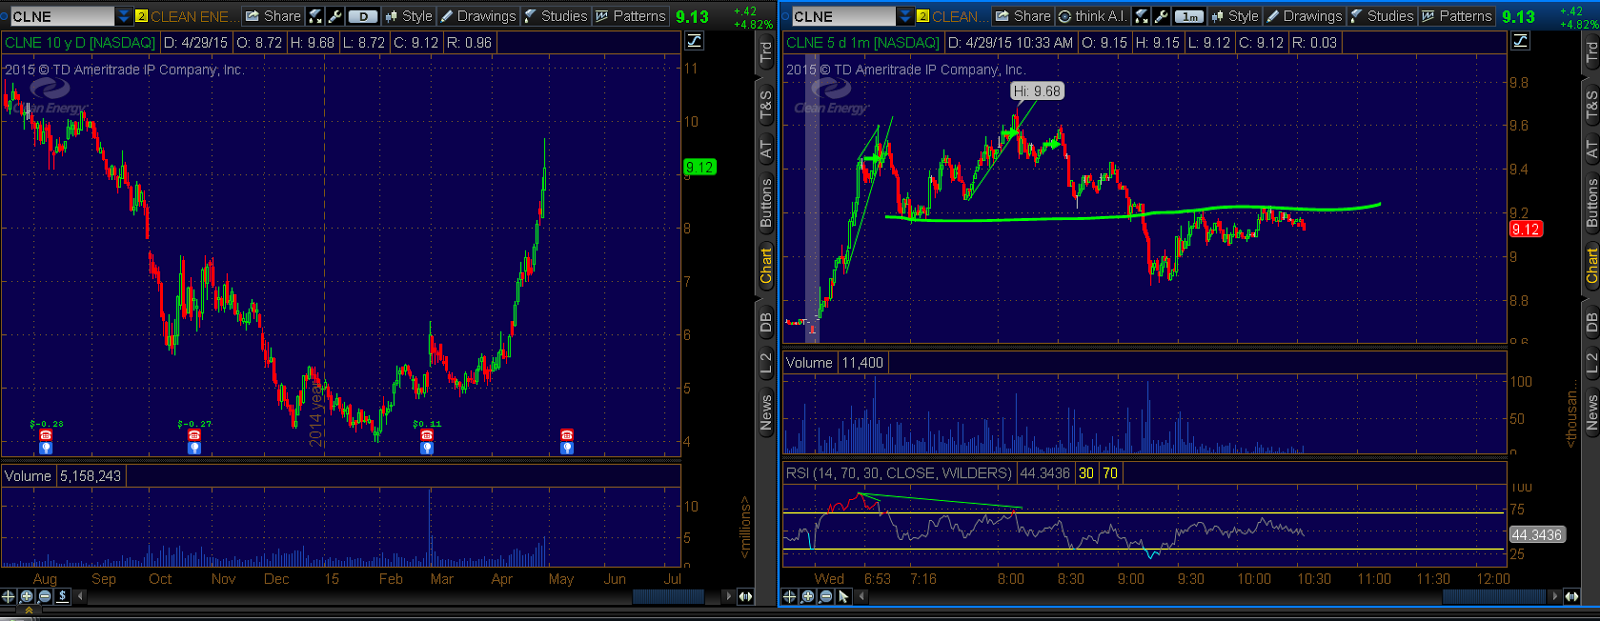Open Trd sidebar tab beside left chart
This screenshot has height=621, width=1600.
[766, 53]
